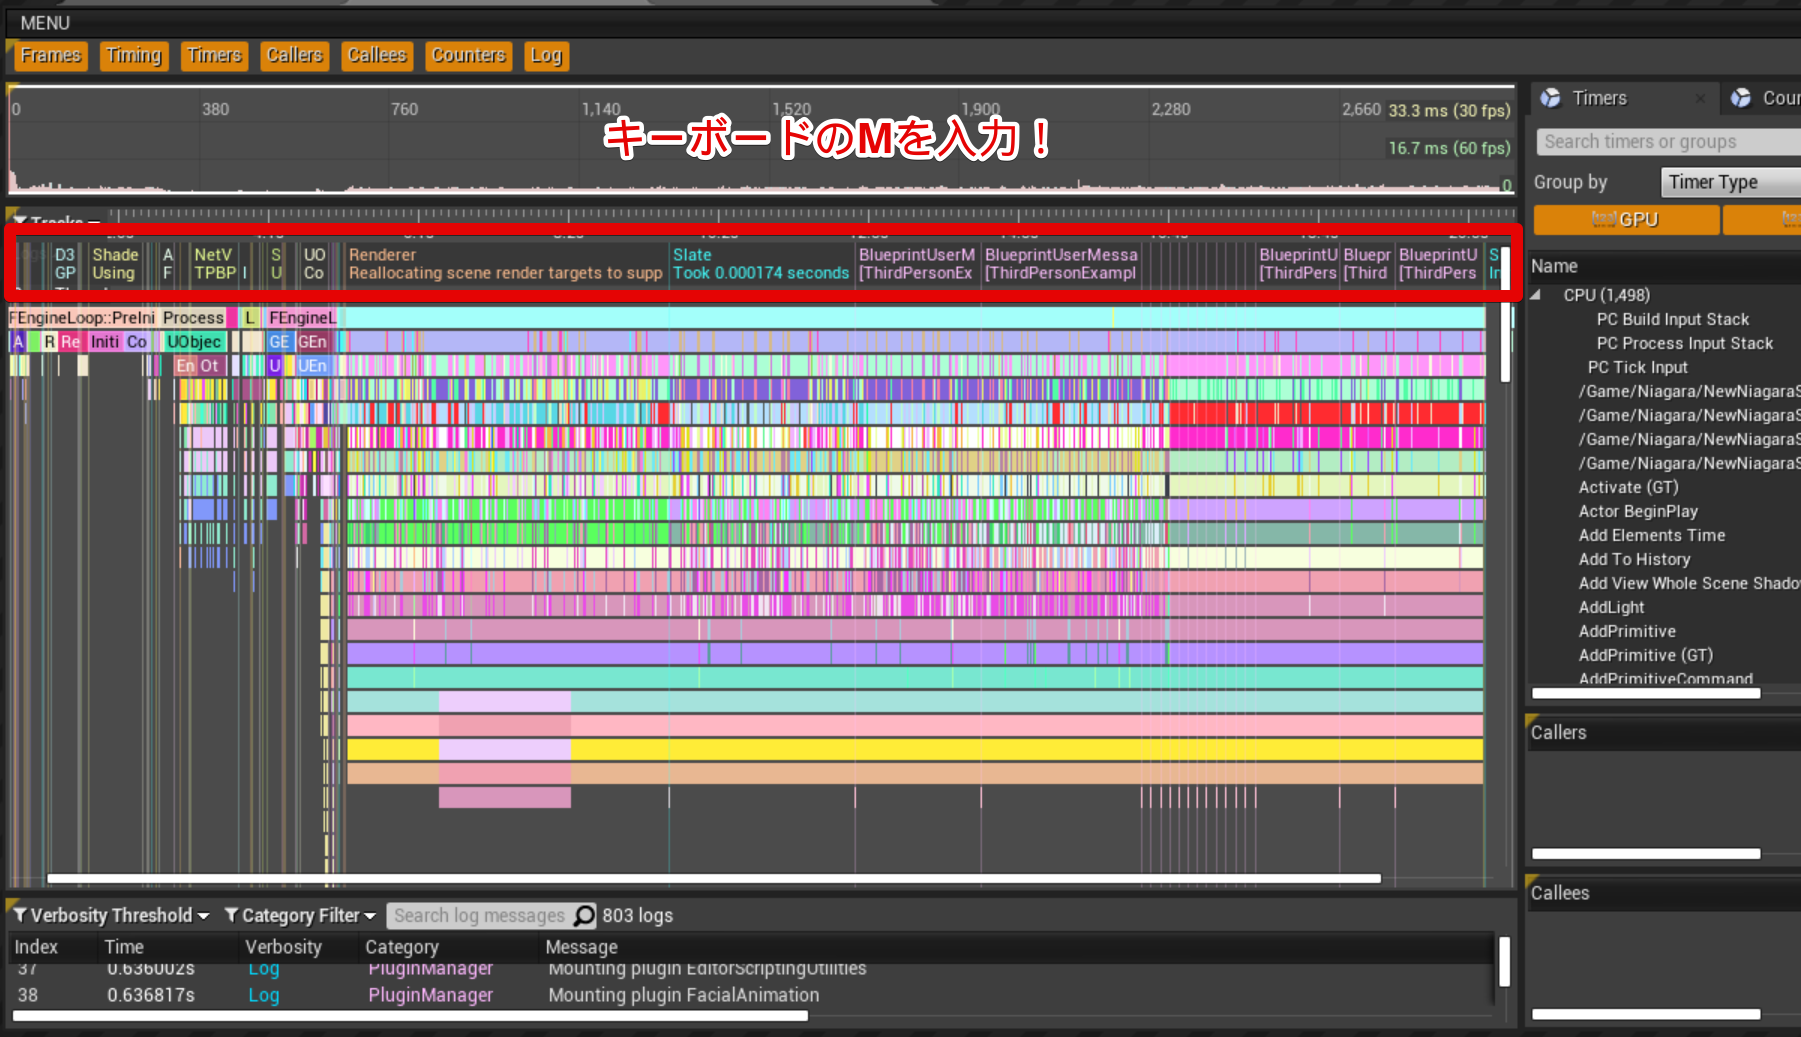Toggle the Callers panel button
1801x1037 pixels.
[294, 56]
